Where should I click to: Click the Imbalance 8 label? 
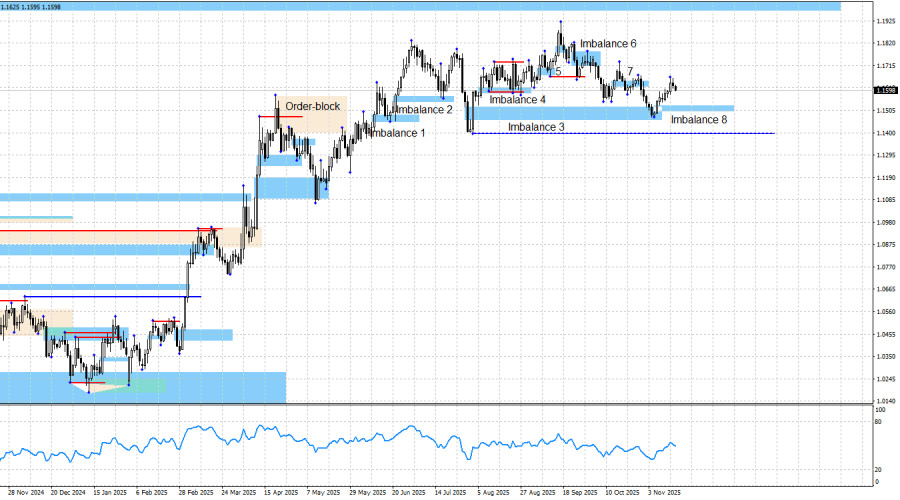tap(699, 120)
